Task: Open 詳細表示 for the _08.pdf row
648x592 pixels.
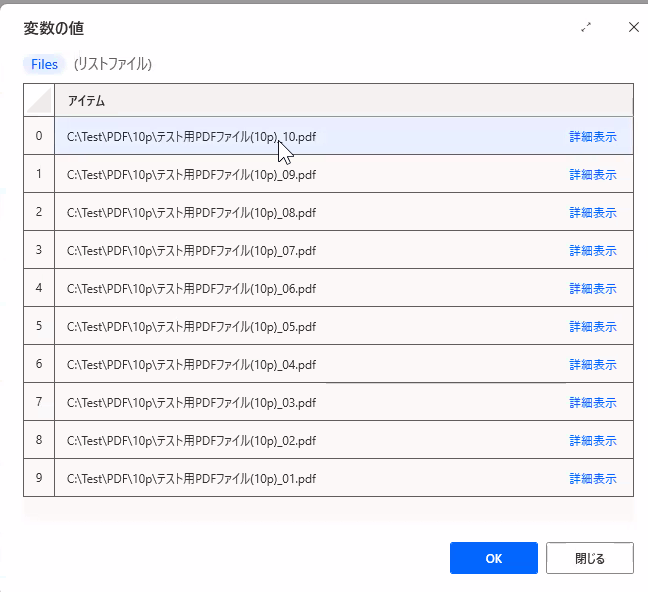Action: click(593, 213)
